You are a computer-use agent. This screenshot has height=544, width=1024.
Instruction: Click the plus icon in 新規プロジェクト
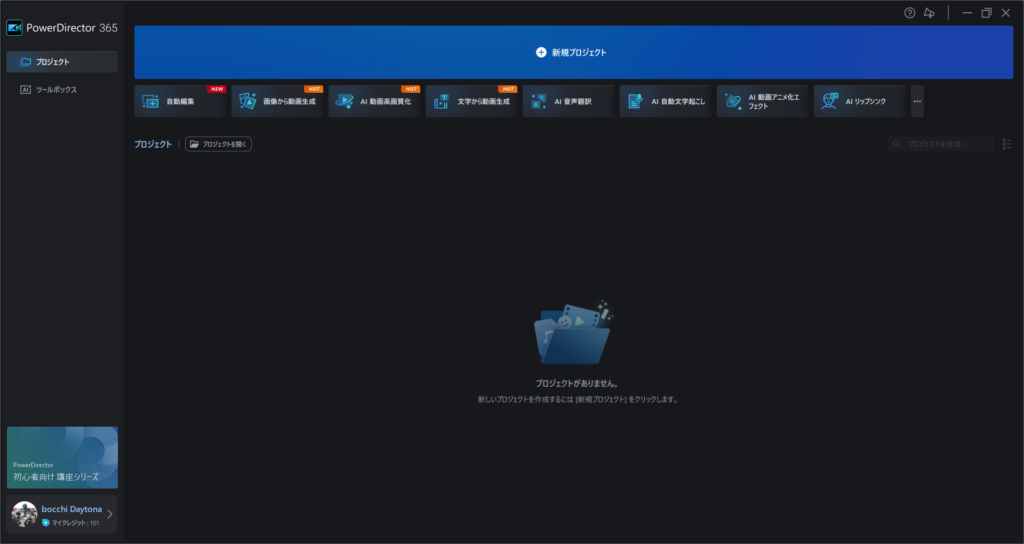click(541, 52)
